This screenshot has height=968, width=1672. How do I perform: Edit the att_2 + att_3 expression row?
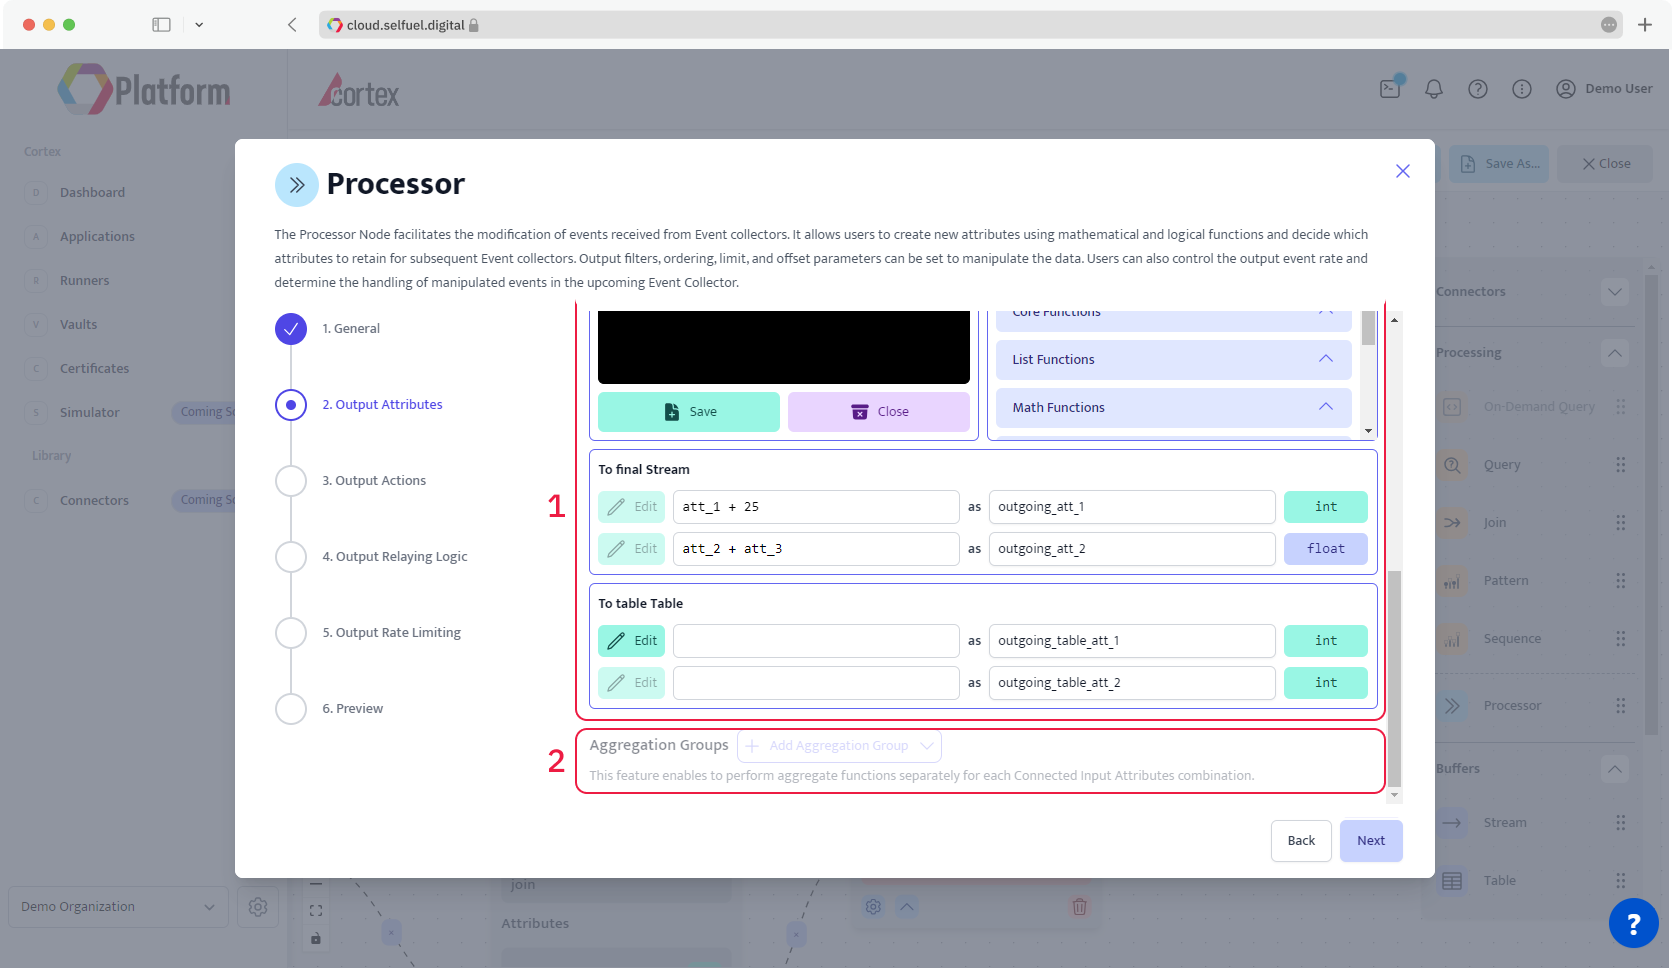click(x=632, y=549)
